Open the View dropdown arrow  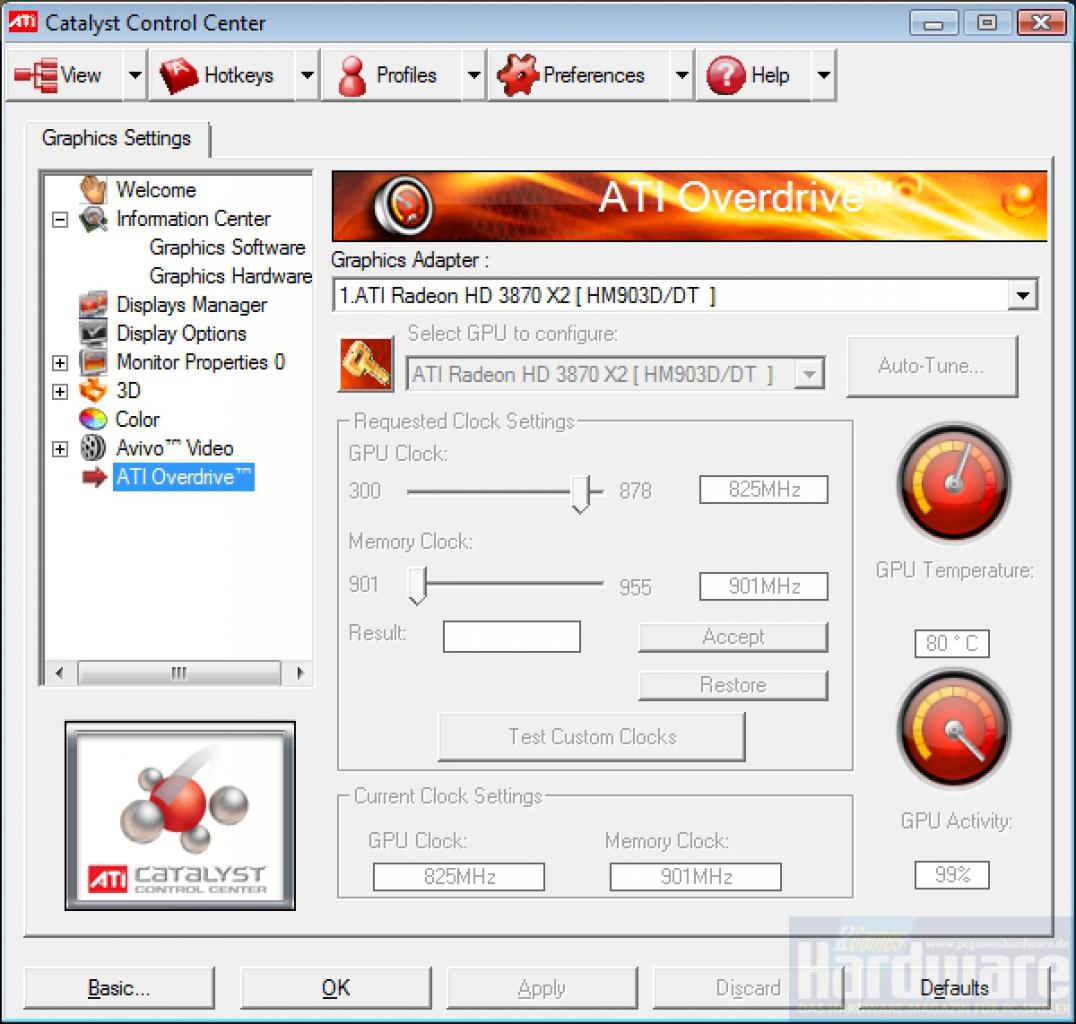135,75
